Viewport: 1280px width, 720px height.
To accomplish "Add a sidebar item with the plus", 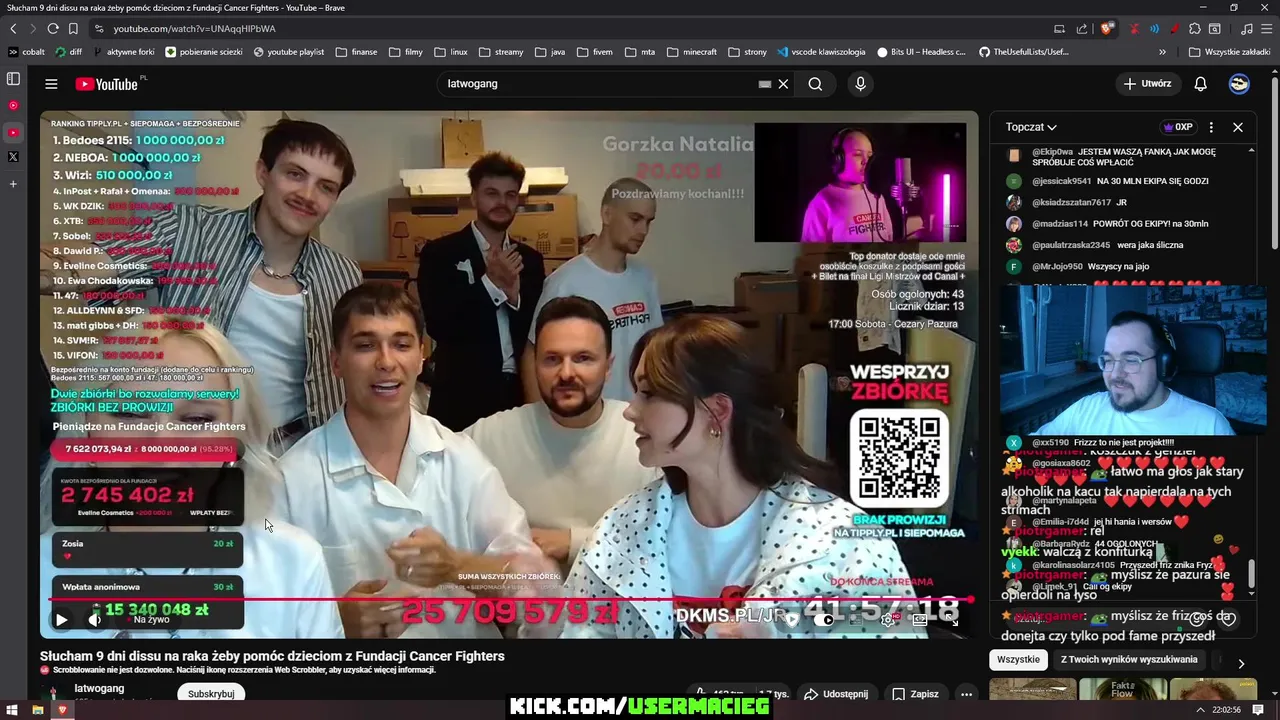I will [x=13, y=184].
